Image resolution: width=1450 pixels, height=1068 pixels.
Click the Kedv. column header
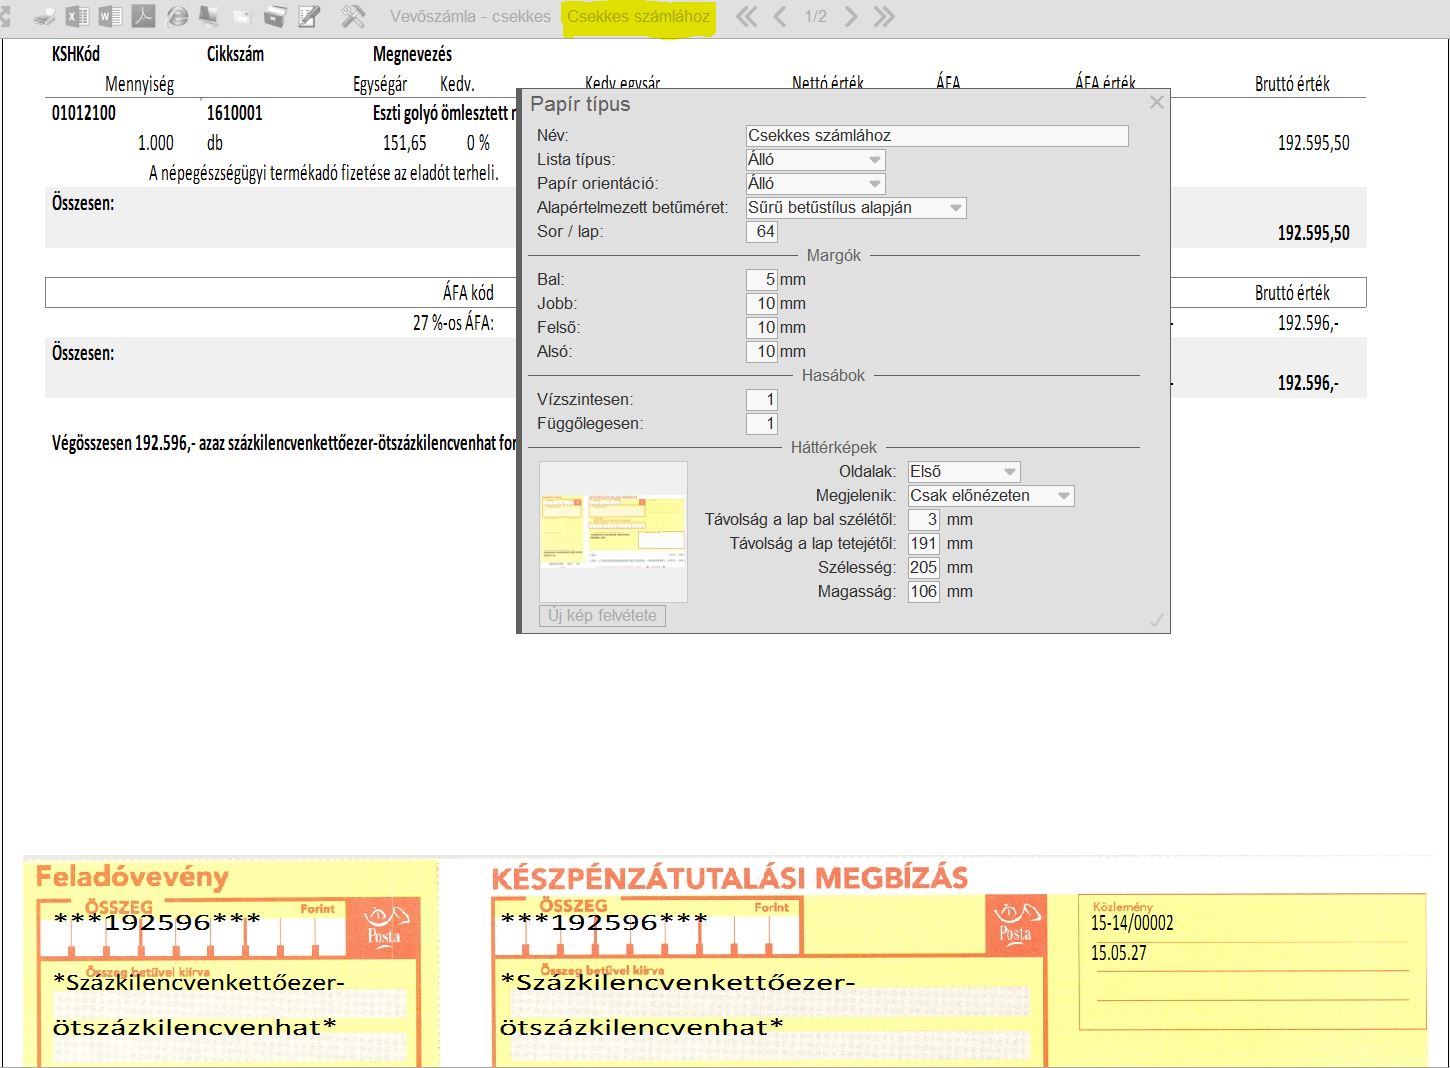[x=457, y=84]
